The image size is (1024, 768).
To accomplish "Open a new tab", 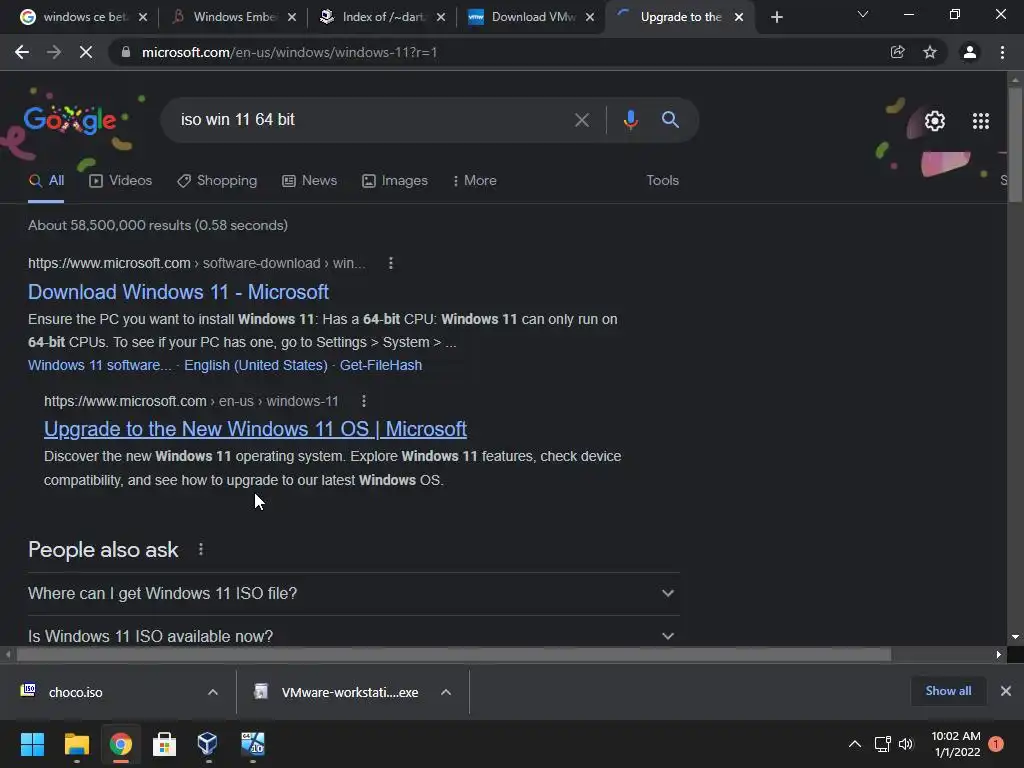I will [776, 17].
